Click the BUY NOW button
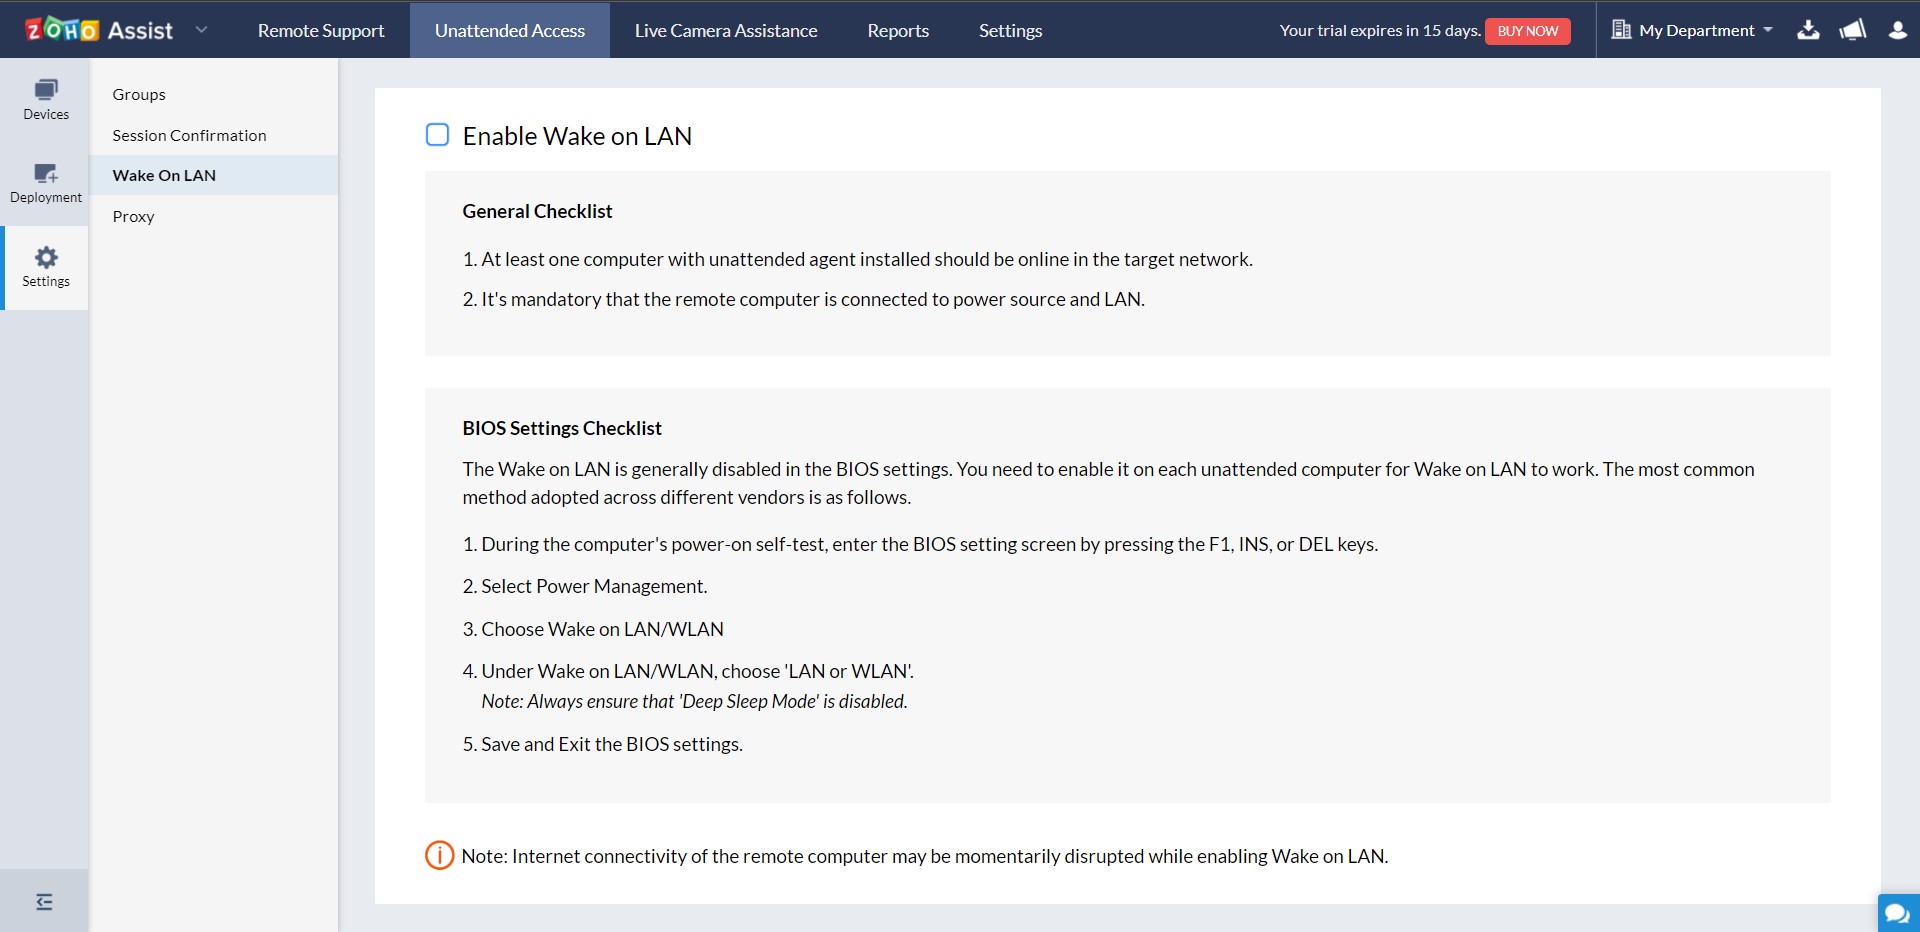Viewport: 1920px width, 932px height. [1527, 31]
